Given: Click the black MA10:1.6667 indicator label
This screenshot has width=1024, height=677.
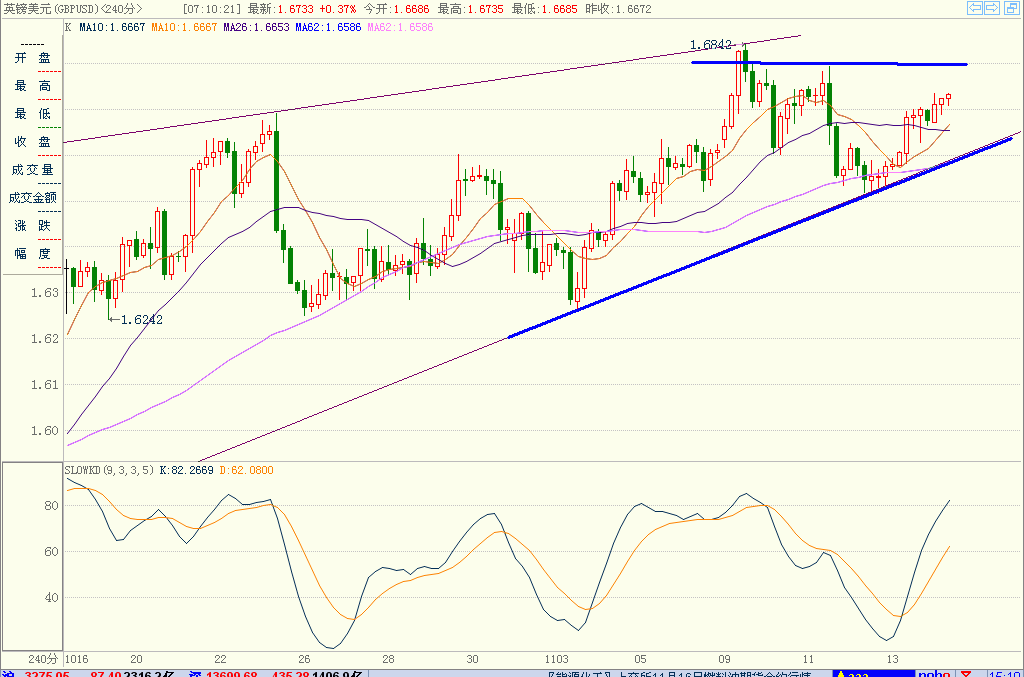Looking at the screenshot, I should point(112,27).
